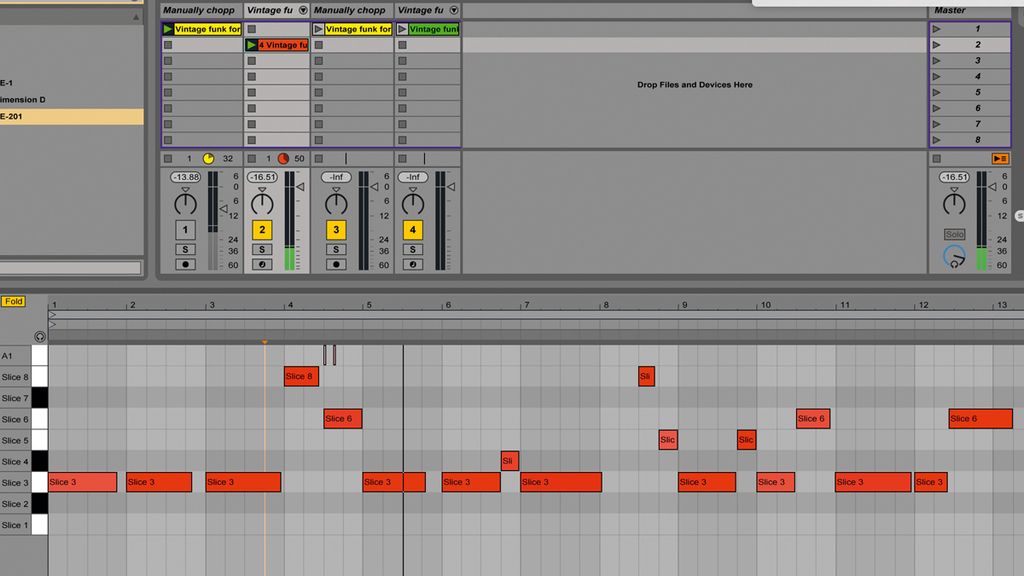Select the Slice 8 MIDI note

(300, 376)
